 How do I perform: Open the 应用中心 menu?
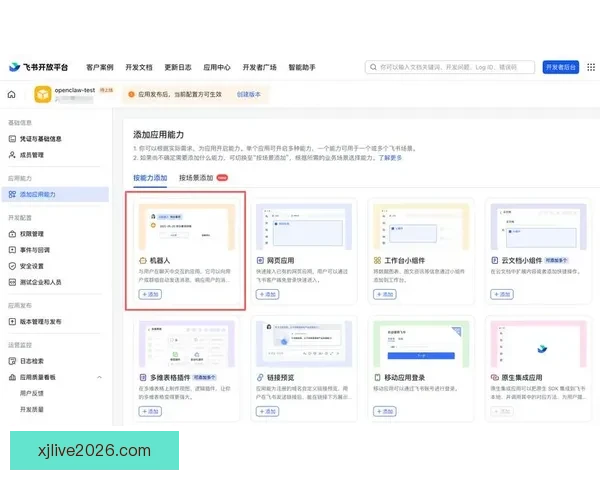coord(217,67)
